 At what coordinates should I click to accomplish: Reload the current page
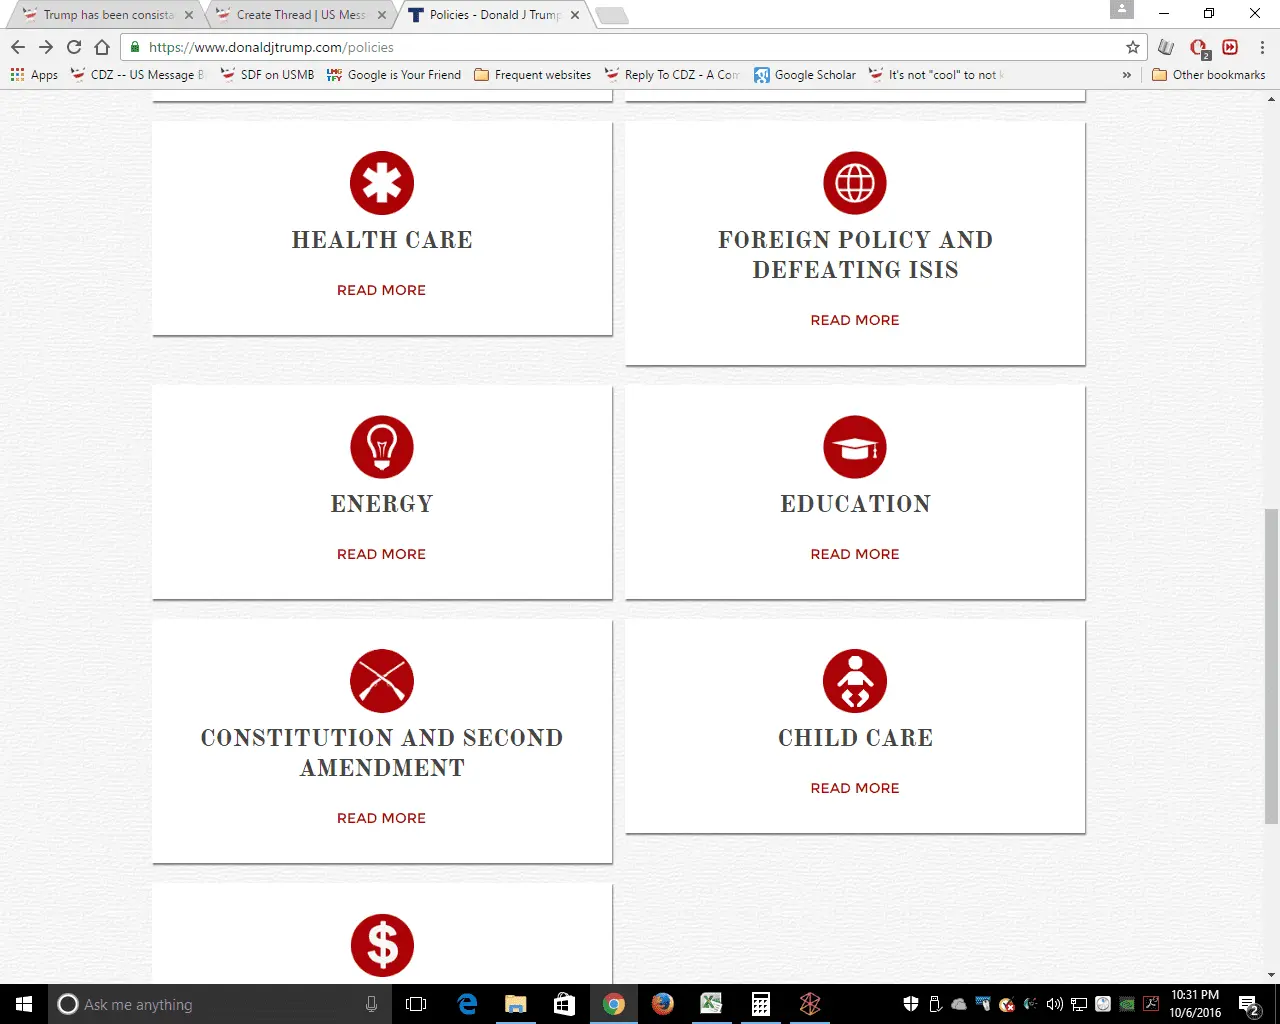click(74, 47)
